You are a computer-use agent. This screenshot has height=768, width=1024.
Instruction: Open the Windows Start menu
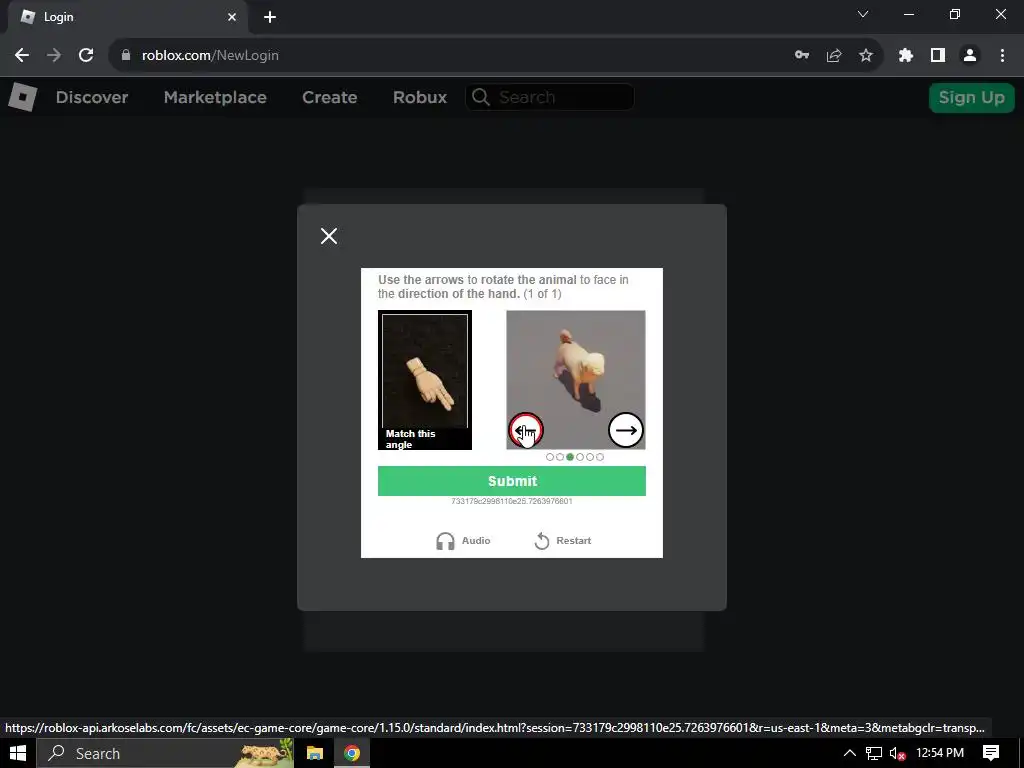tap(18, 753)
